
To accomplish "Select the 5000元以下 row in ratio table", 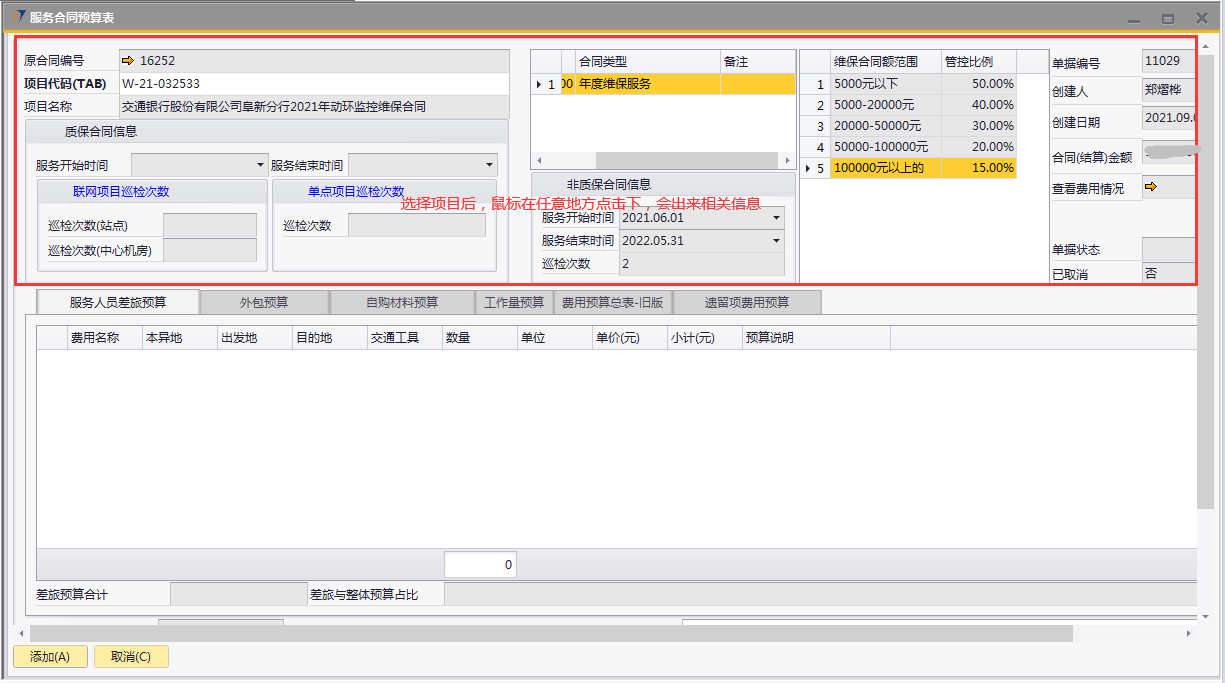I will click(x=885, y=84).
